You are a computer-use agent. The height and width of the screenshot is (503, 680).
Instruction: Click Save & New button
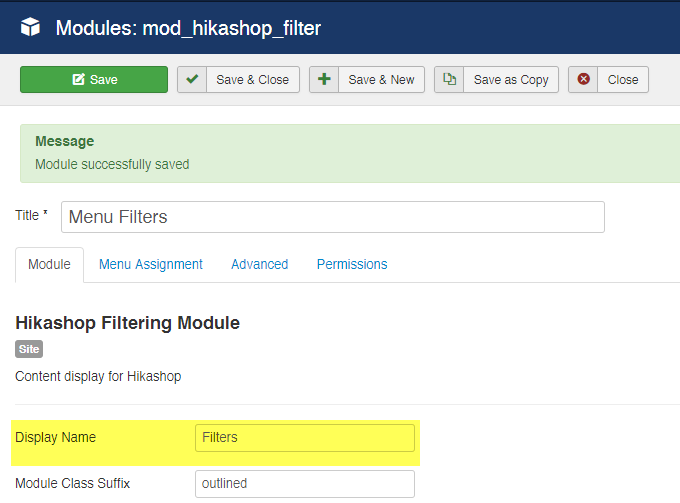pos(381,80)
